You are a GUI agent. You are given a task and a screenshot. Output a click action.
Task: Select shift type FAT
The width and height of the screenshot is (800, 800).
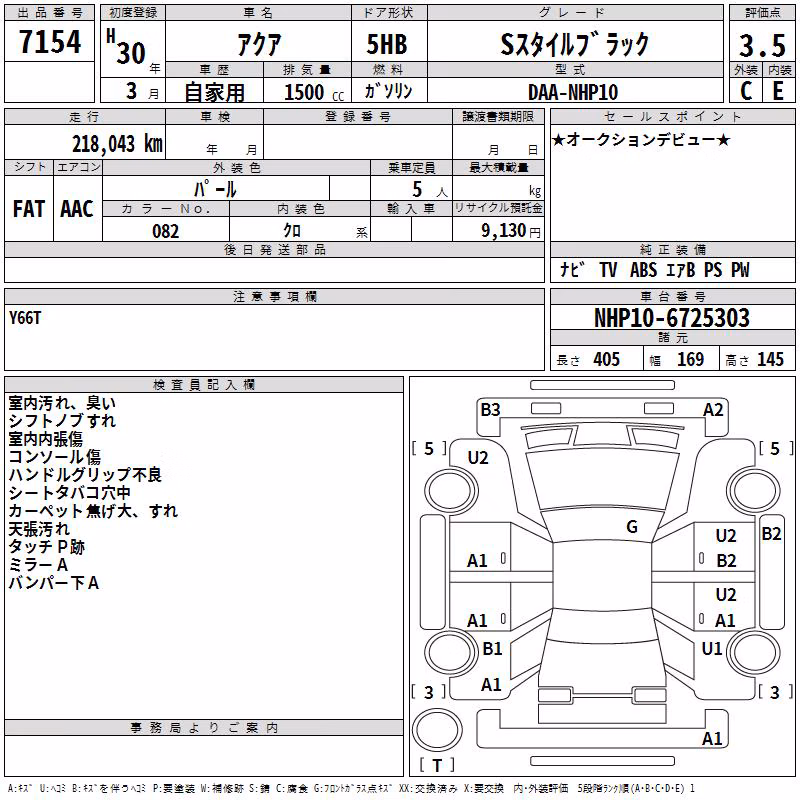coord(29,209)
